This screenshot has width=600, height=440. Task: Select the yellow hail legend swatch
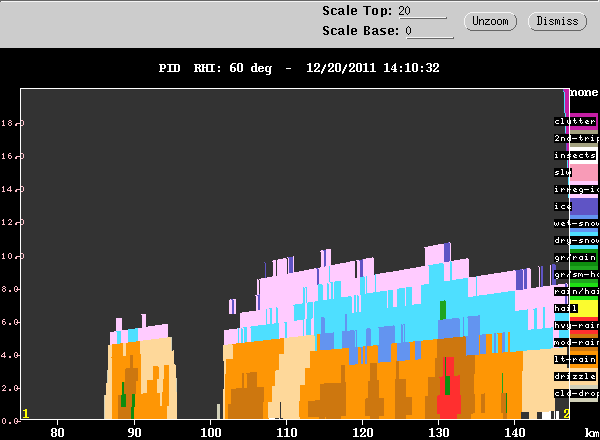584,309
